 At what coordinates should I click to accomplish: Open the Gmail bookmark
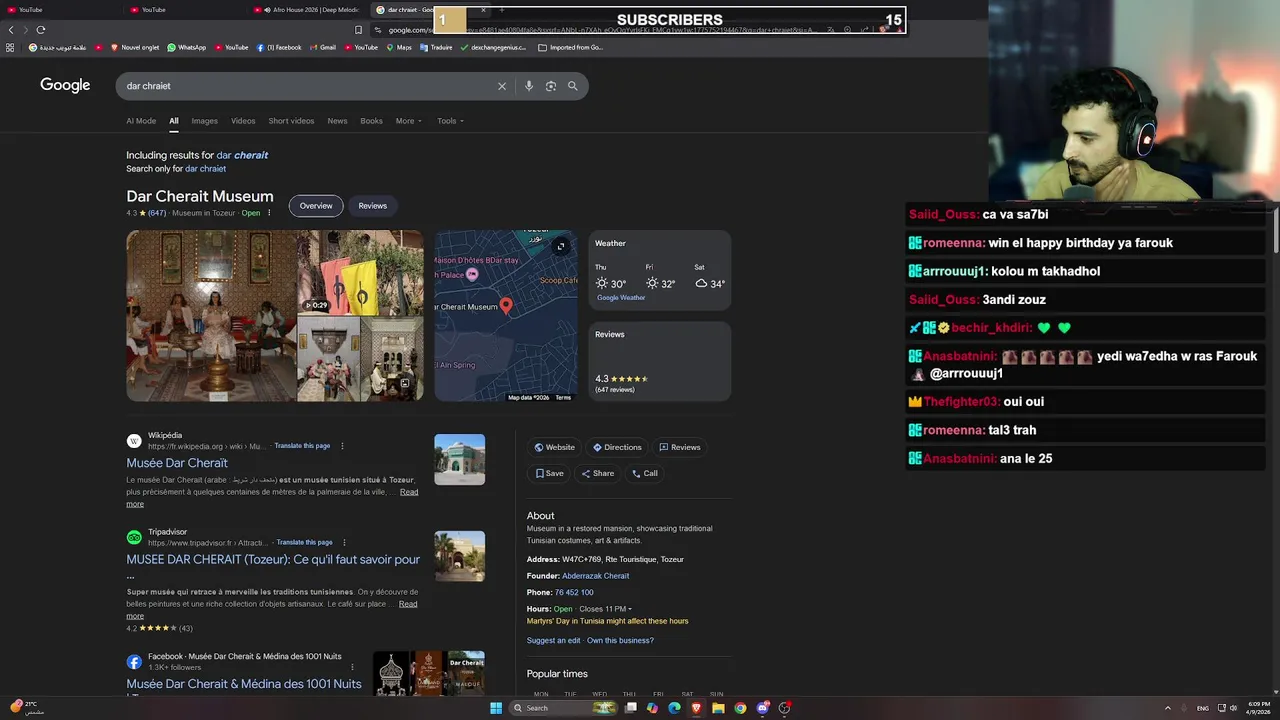322,47
